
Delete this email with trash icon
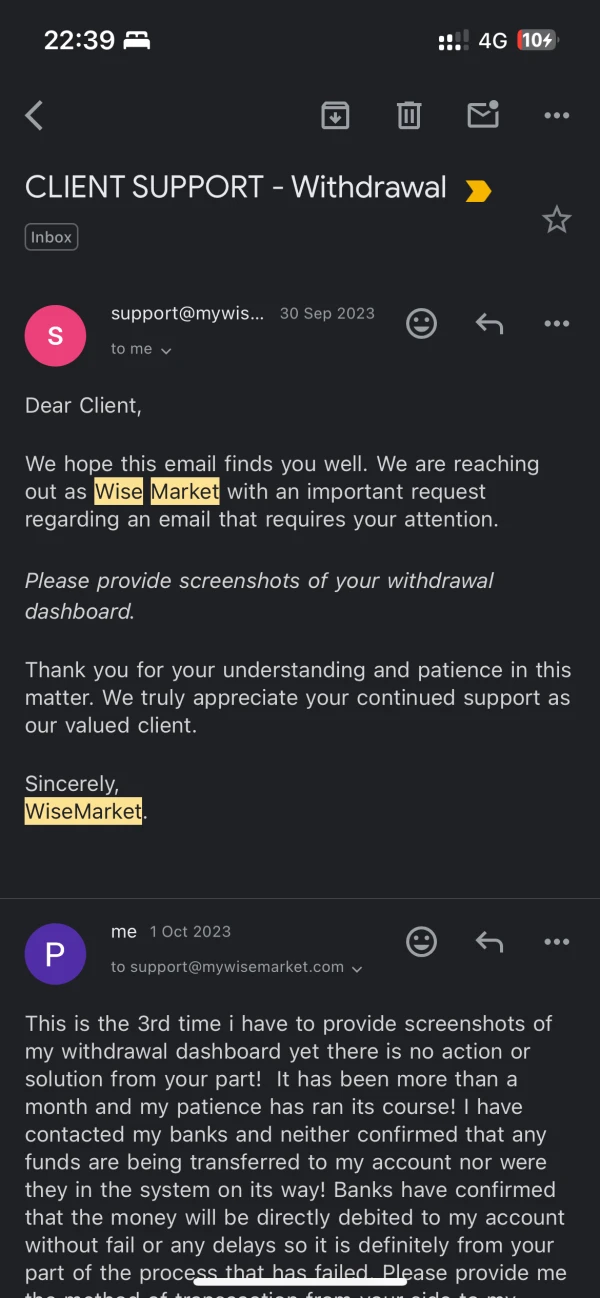coord(409,116)
